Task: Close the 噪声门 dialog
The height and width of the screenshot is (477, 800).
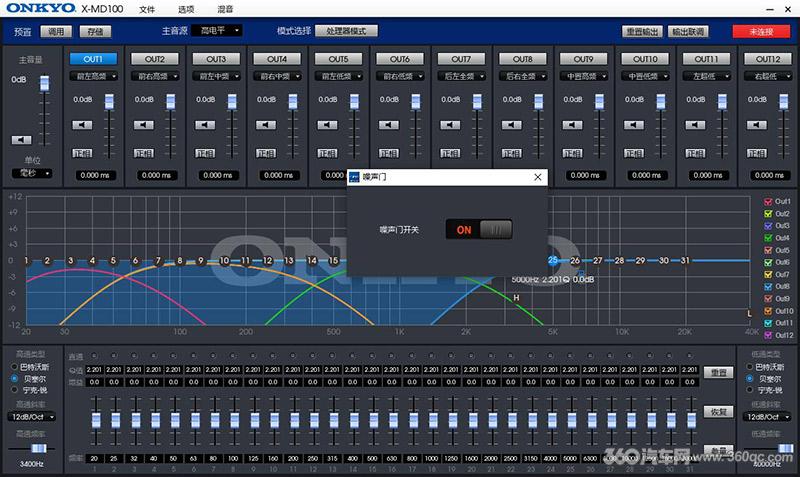Action: [538, 177]
